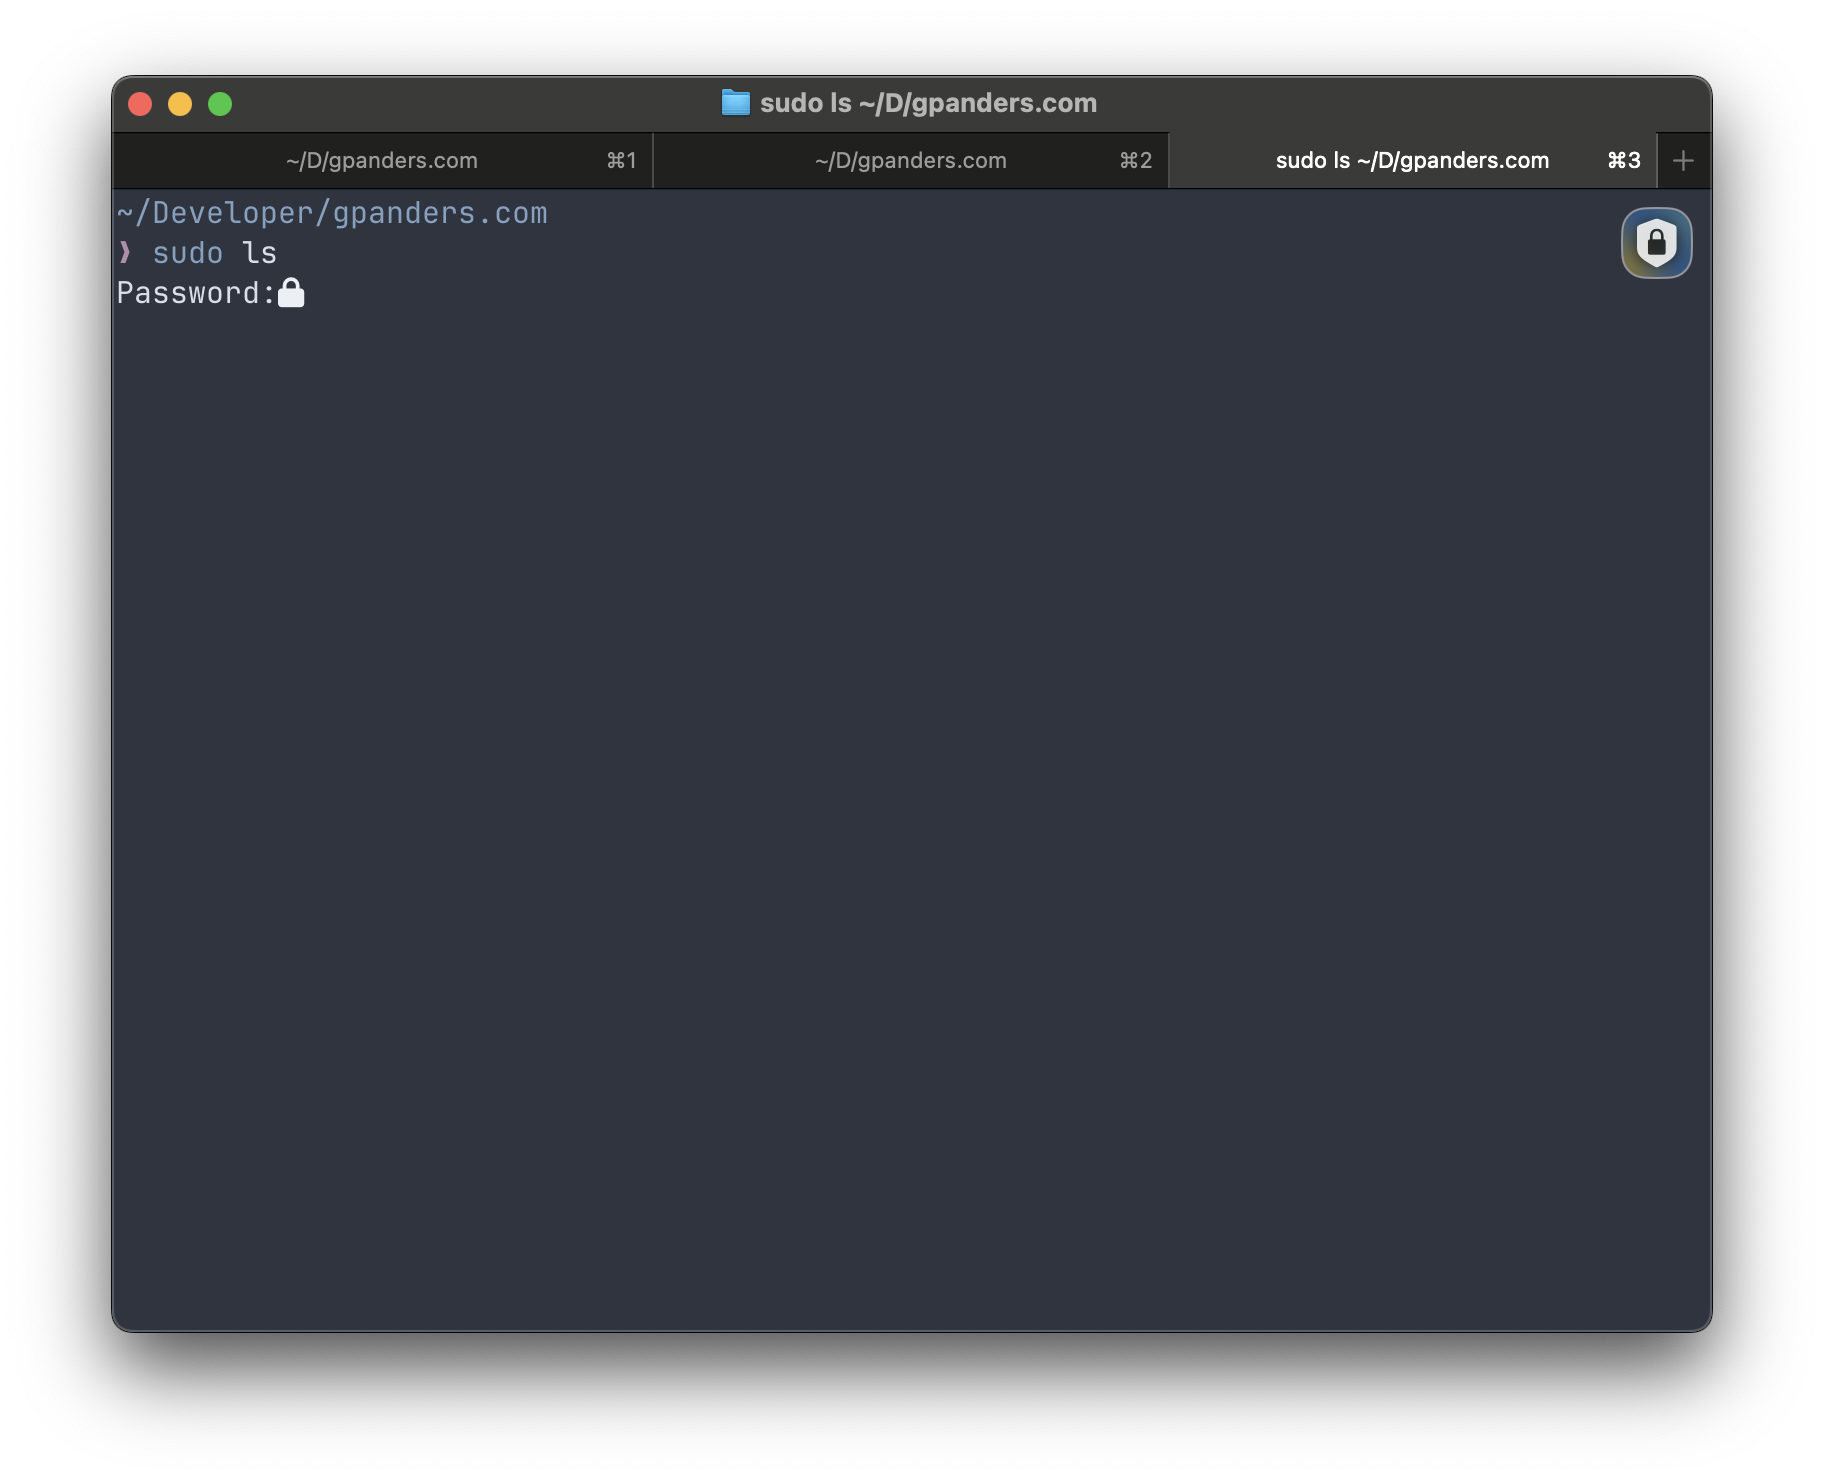Screen dimensions: 1824x1480
Task: Click the ls command argument
Action: [x=259, y=253]
